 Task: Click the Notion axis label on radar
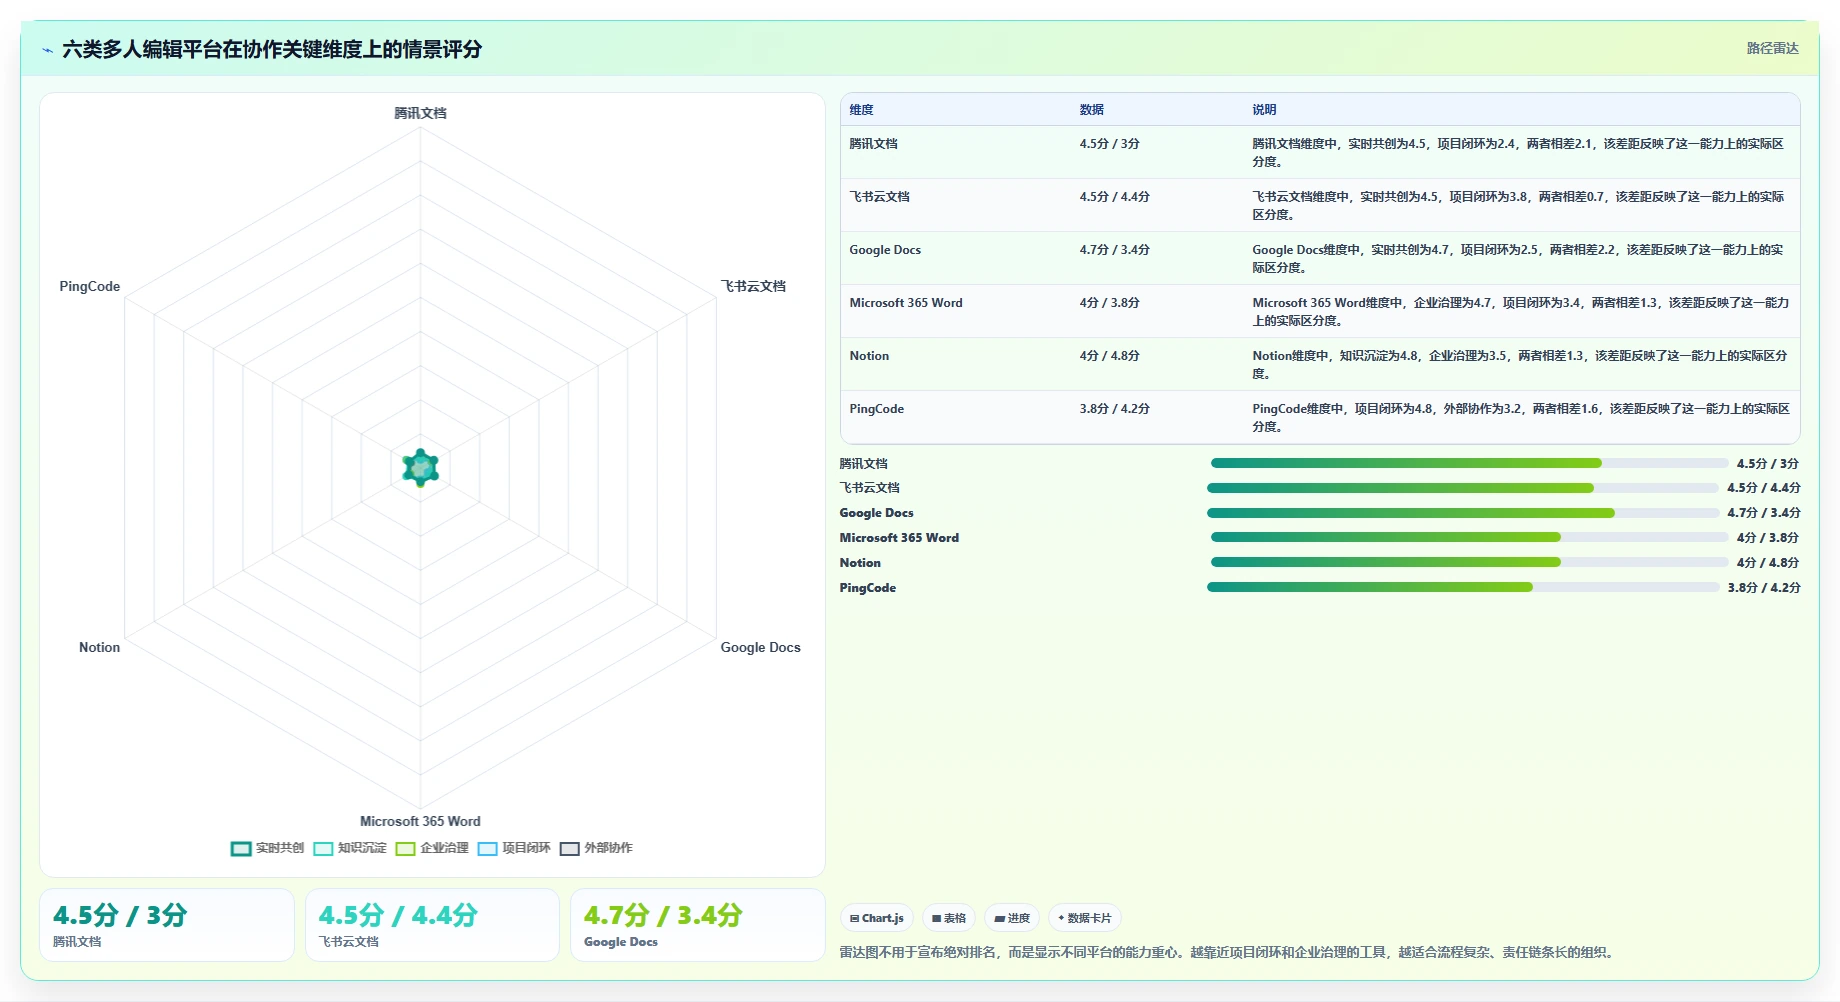99,648
